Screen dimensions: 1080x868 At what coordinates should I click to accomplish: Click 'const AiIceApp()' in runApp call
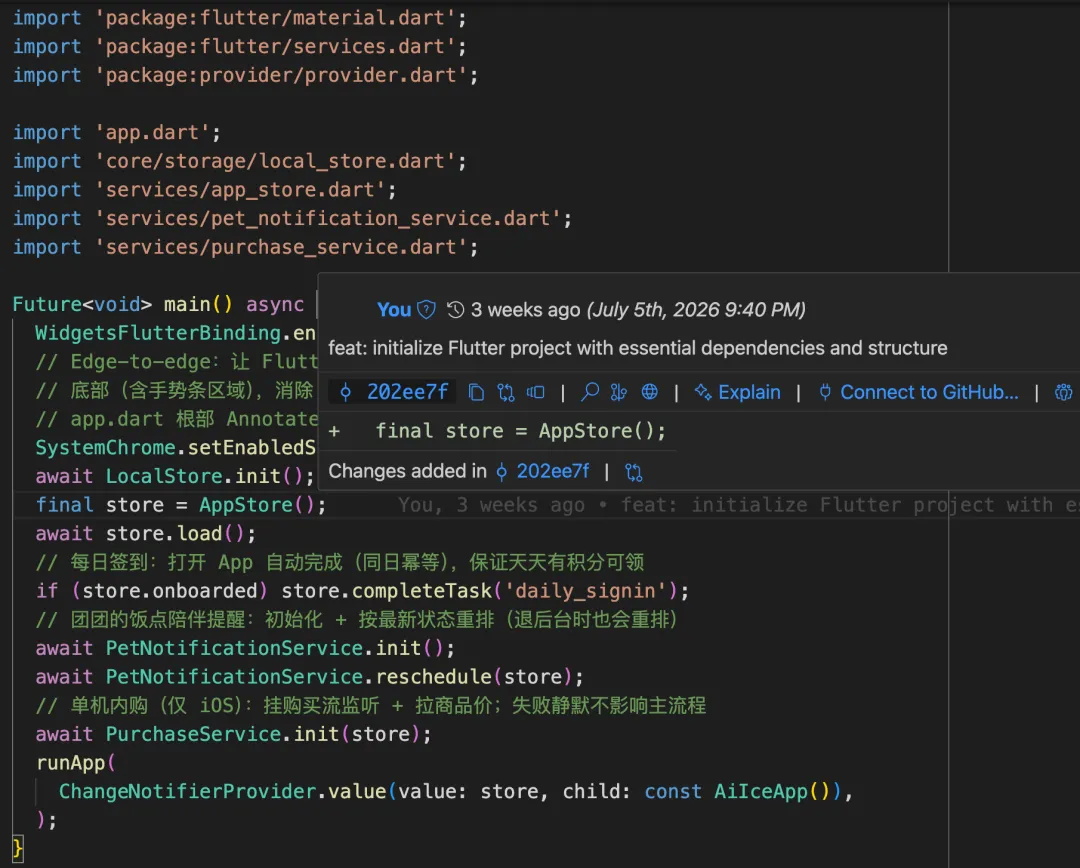click(738, 792)
